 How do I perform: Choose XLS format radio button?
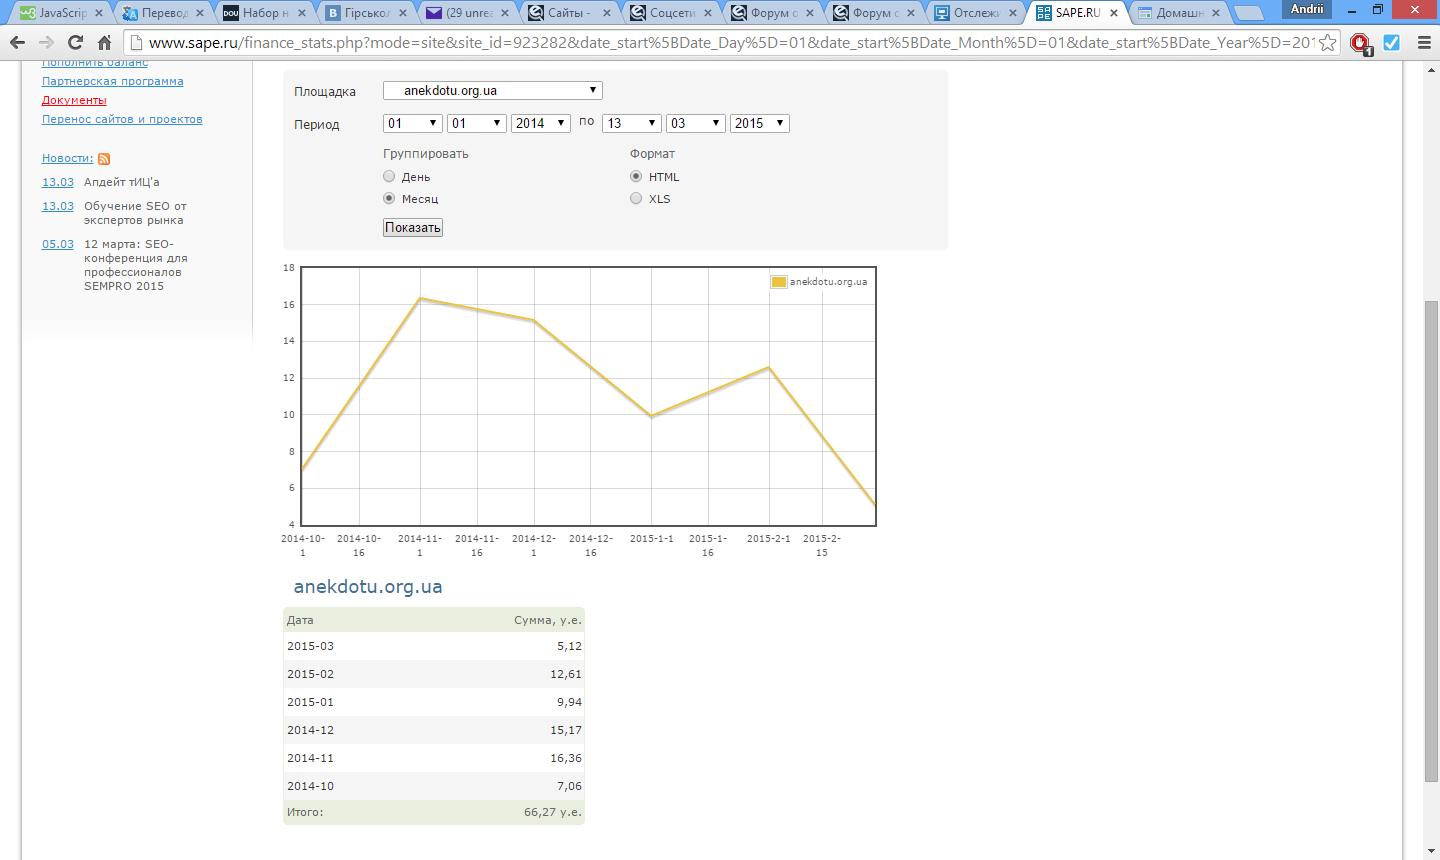[636, 199]
